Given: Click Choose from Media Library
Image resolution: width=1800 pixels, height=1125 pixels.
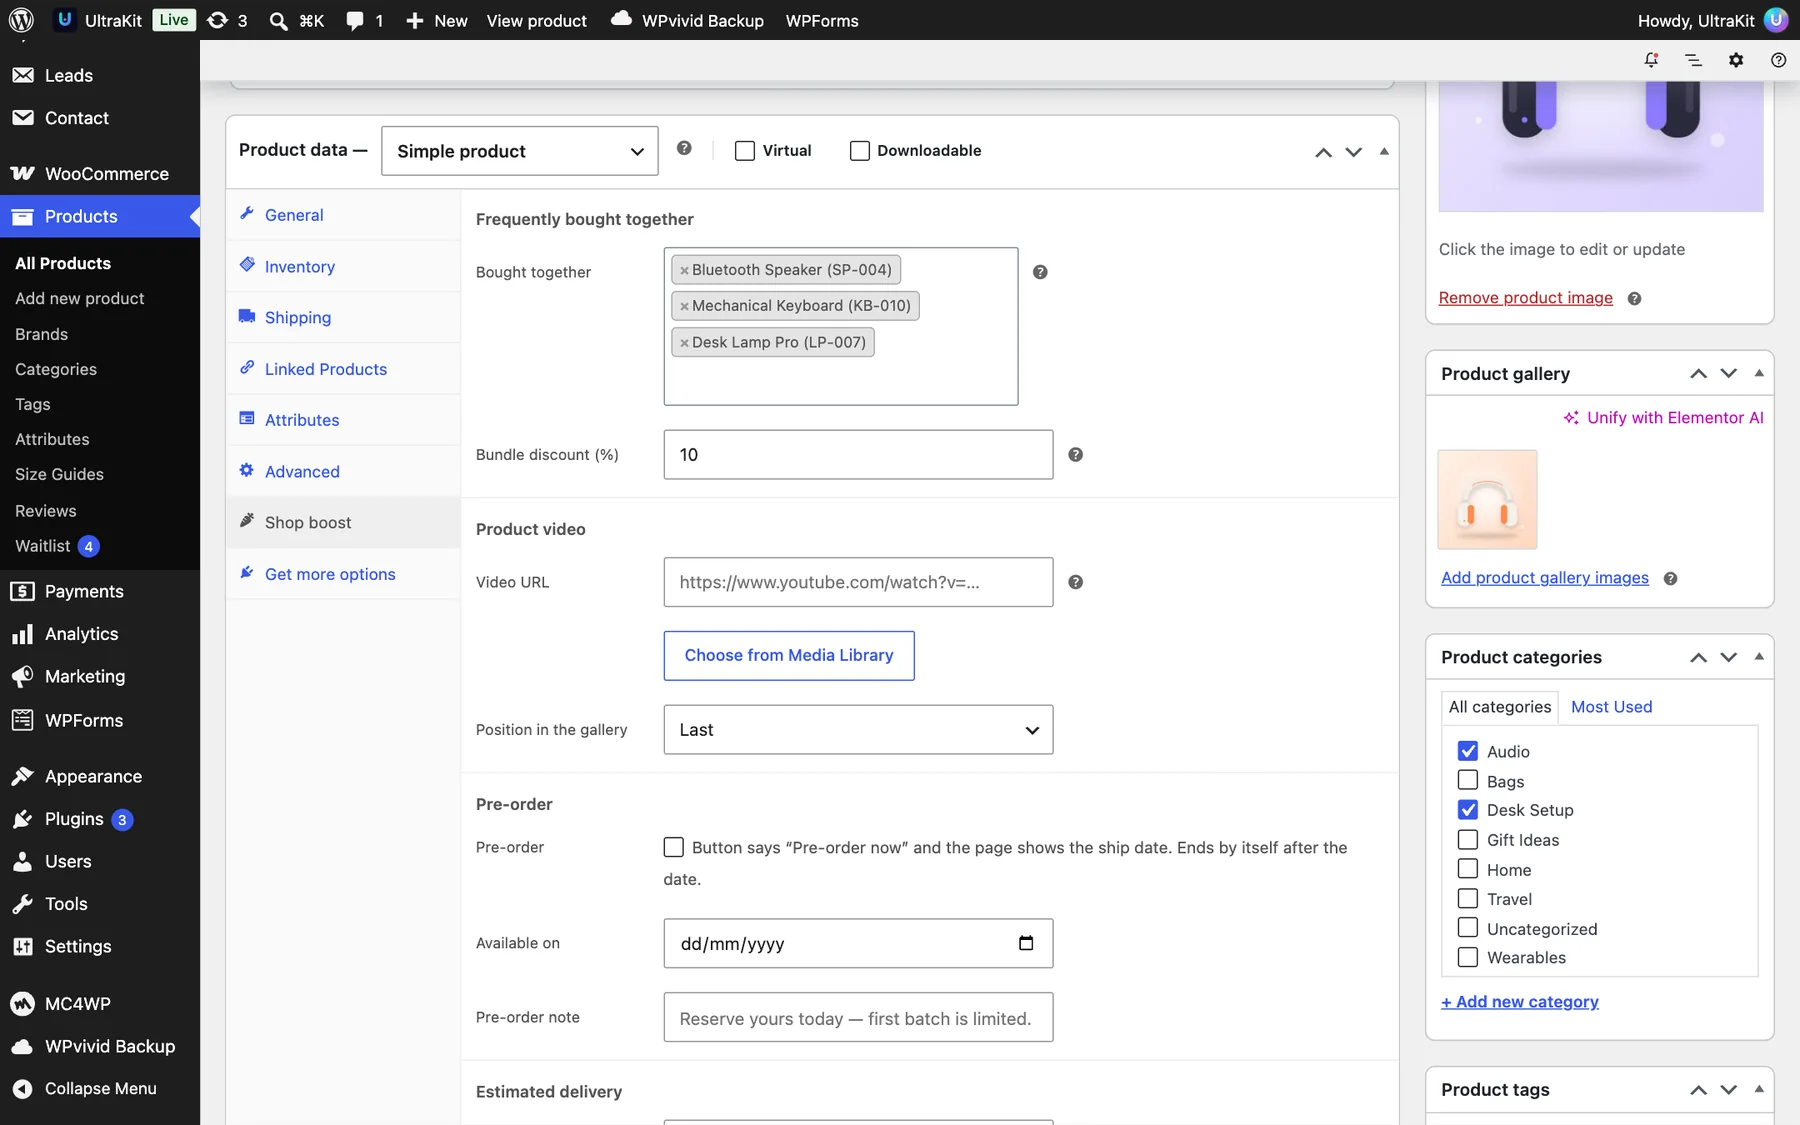Looking at the screenshot, I should (x=789, y=656).
